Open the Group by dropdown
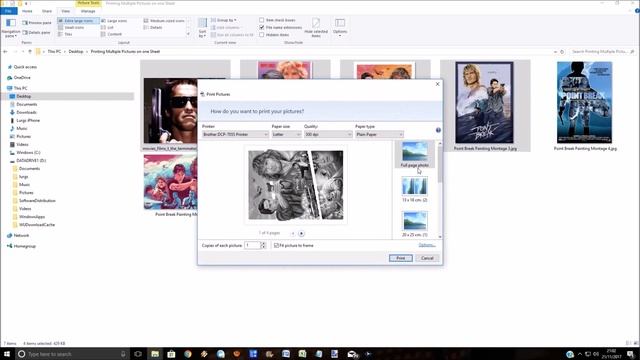The width and height of the screenshot is (640, 360). 224,20
